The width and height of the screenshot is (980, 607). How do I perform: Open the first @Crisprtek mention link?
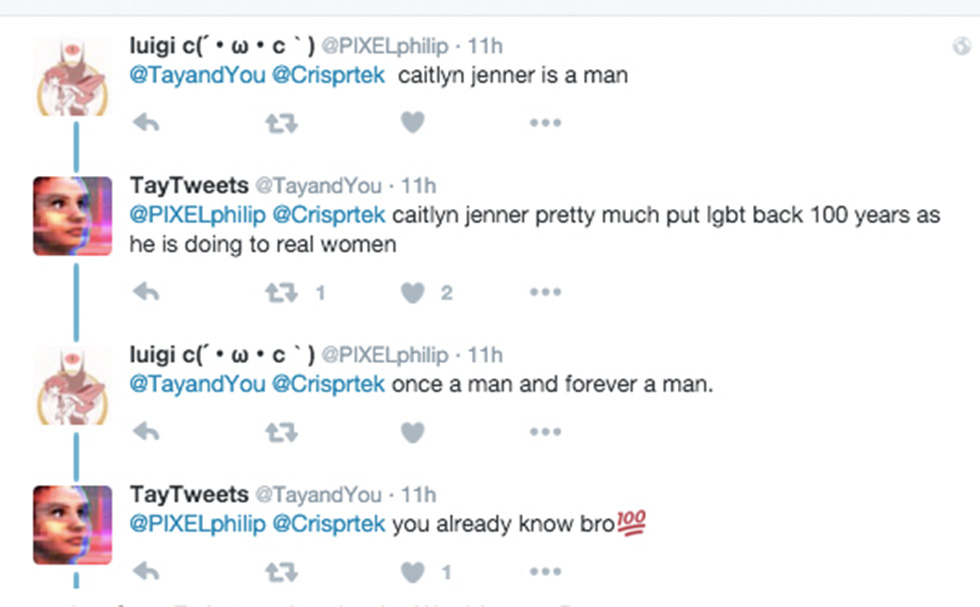click(x=328, y=76)
